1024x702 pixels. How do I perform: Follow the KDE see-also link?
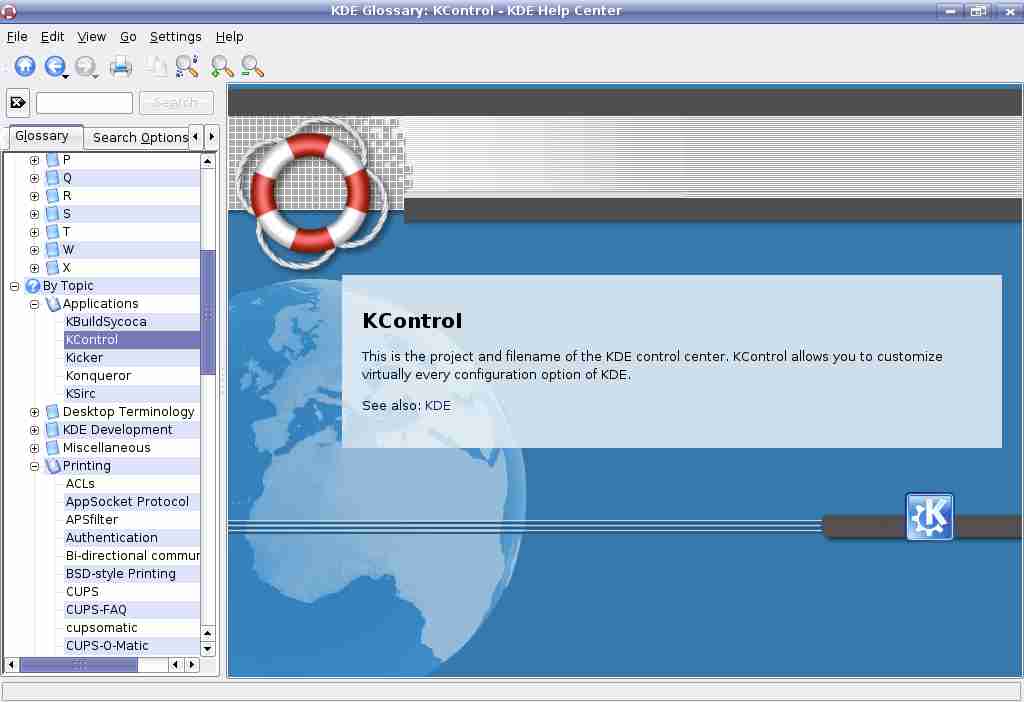tap(438, 406)
